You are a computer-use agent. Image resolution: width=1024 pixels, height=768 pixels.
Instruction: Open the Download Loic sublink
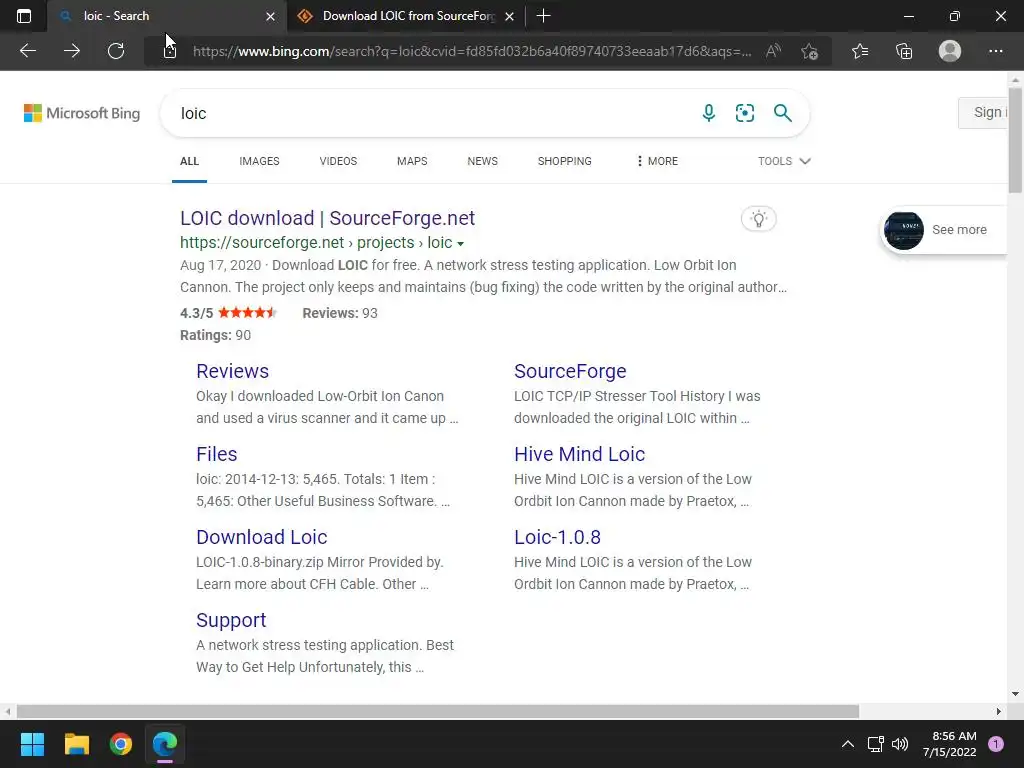pos(261,537)
